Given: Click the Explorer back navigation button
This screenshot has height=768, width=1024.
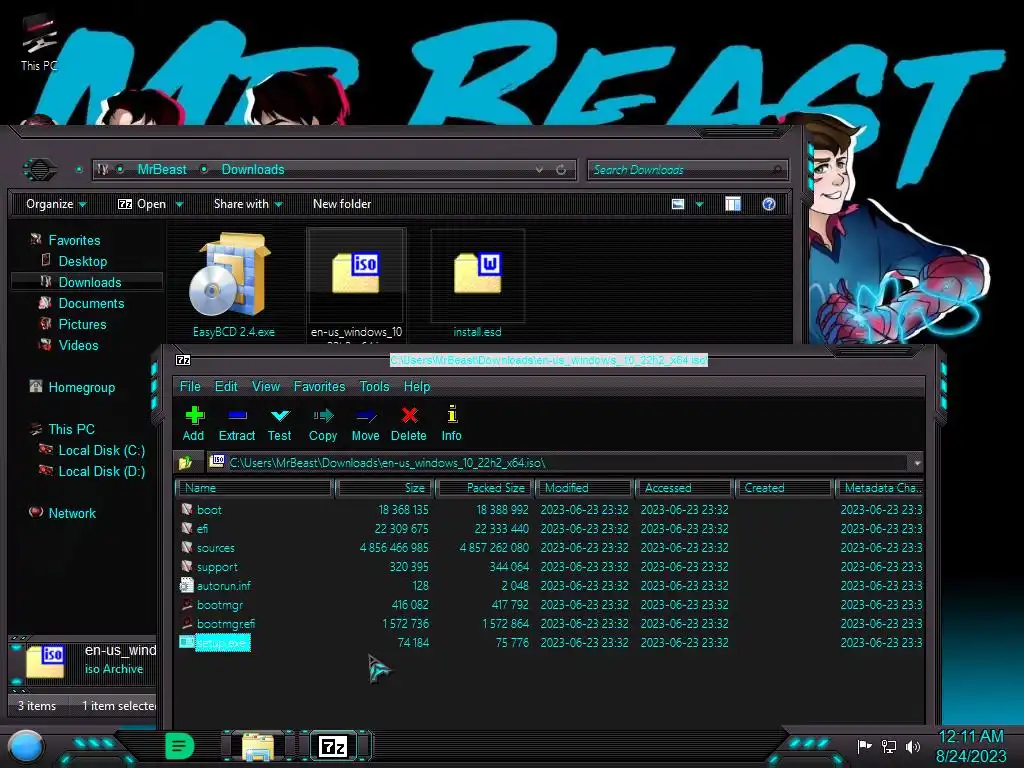Looking at the screenshot, I should click(40, 170).
